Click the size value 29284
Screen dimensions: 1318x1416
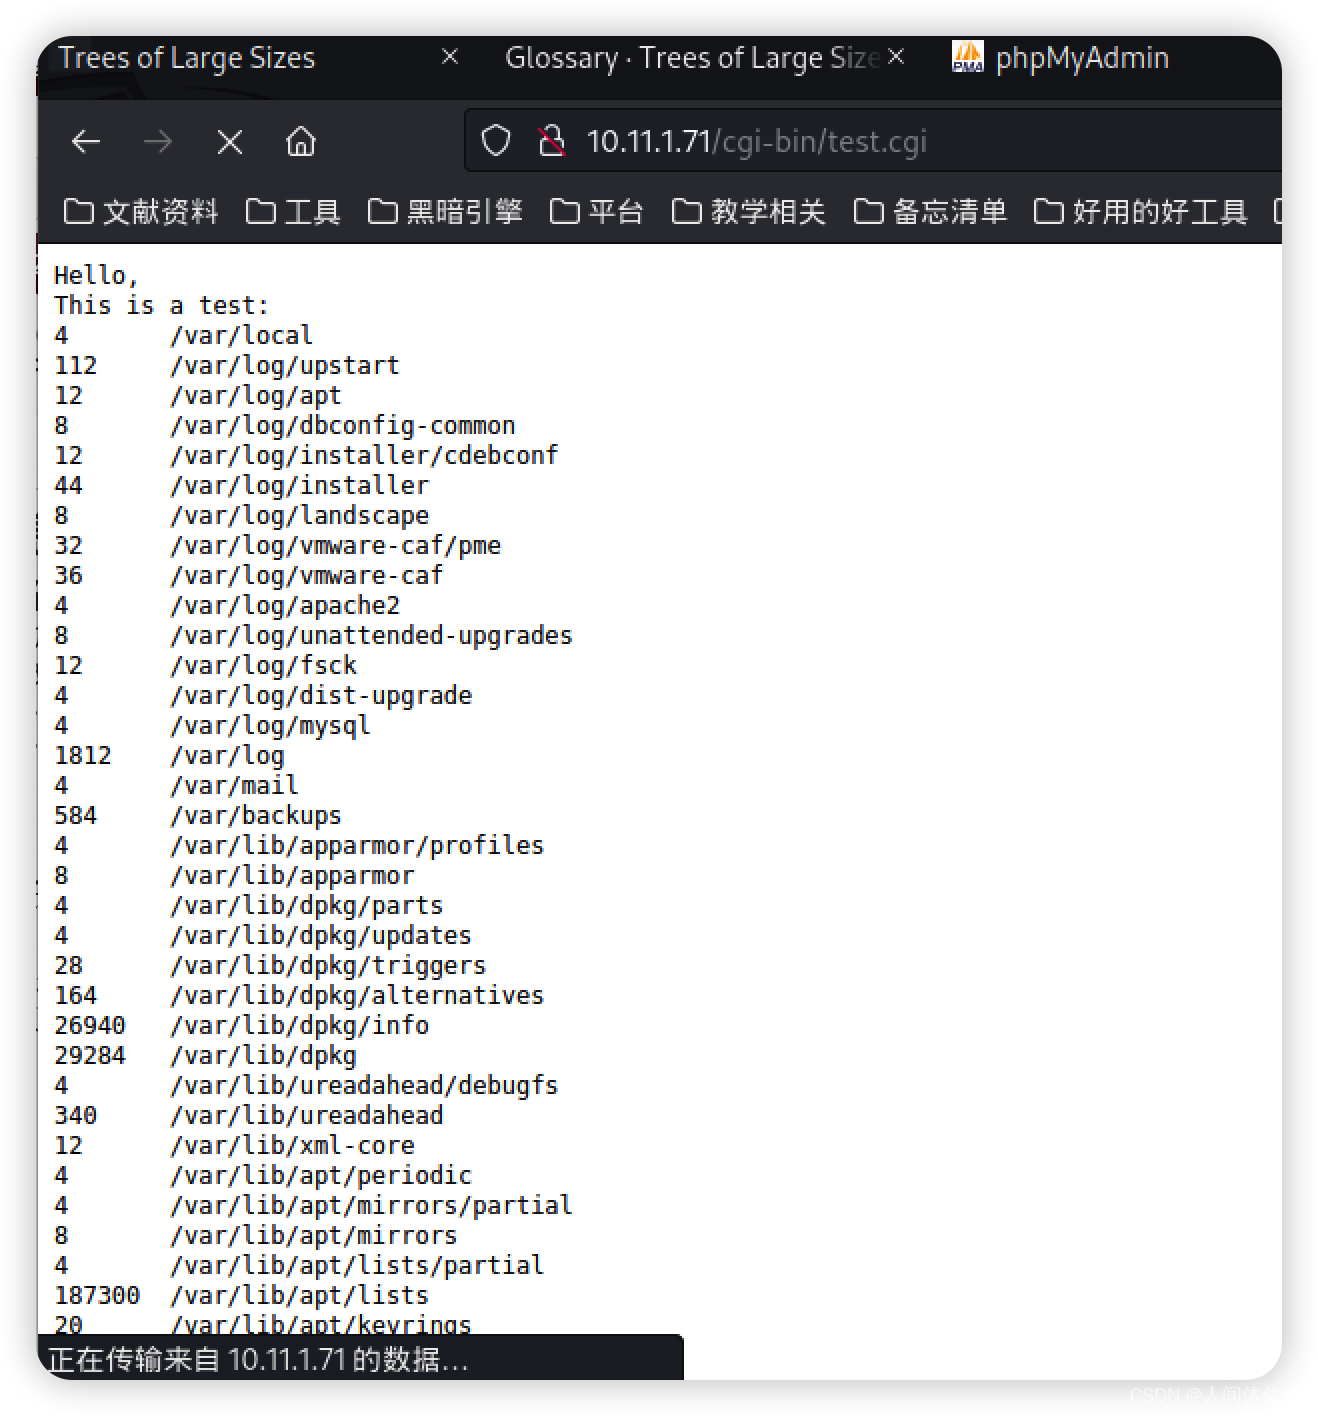[90, 1055]
